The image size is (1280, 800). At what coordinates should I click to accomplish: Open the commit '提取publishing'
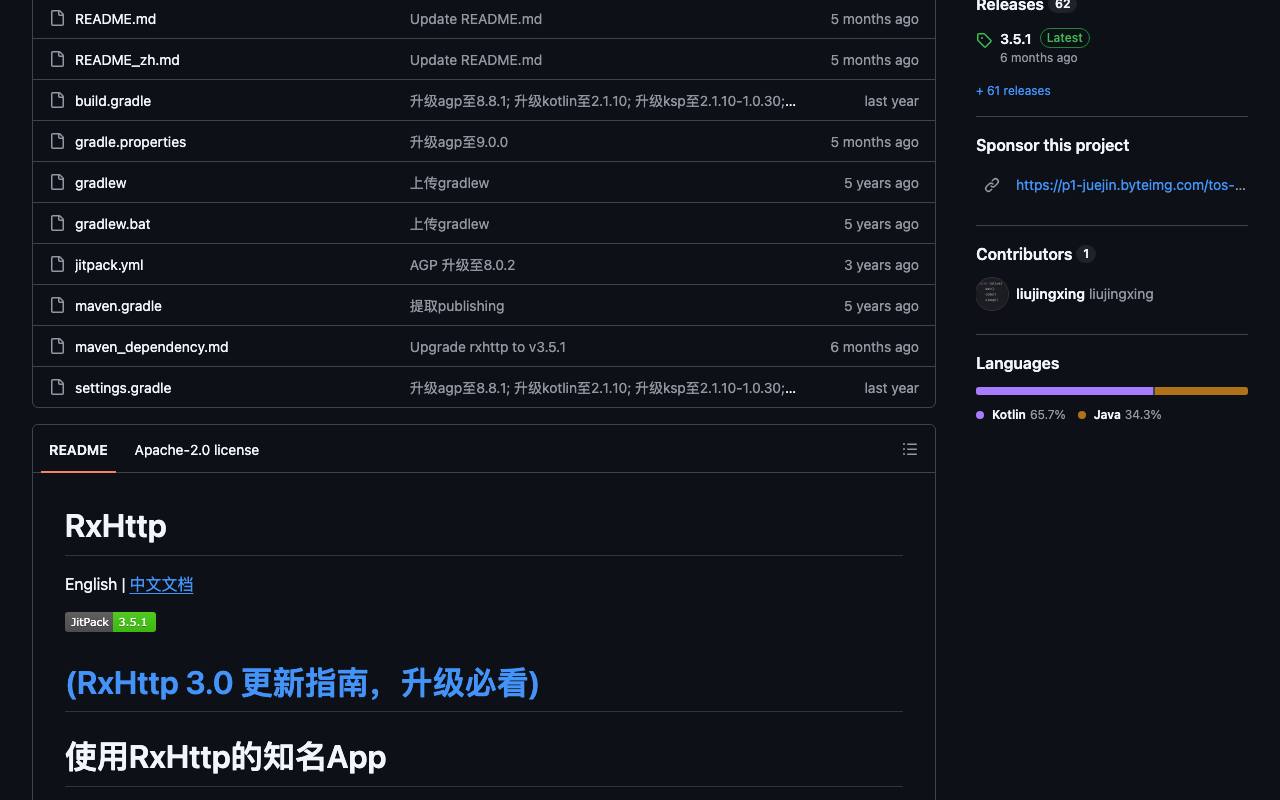(x=457, y=306)
